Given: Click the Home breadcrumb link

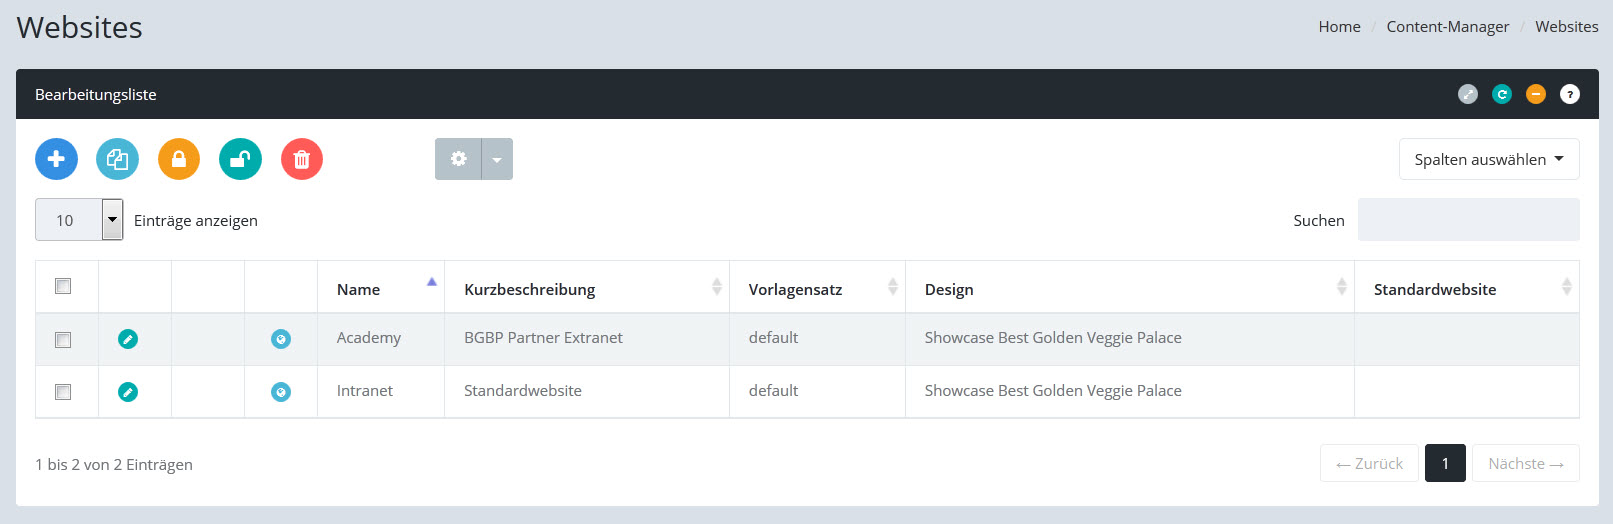Looking at the screenshot, I should pyautogui.click(x=1339, y=27).
